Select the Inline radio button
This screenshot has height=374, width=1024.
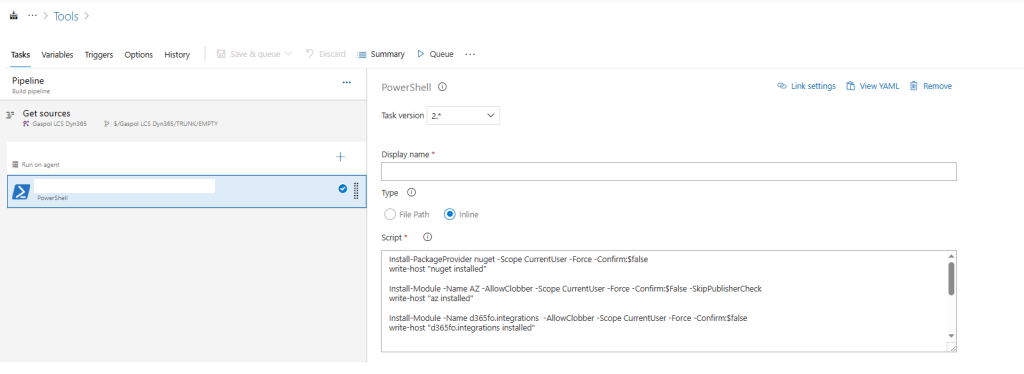[449, 214]
